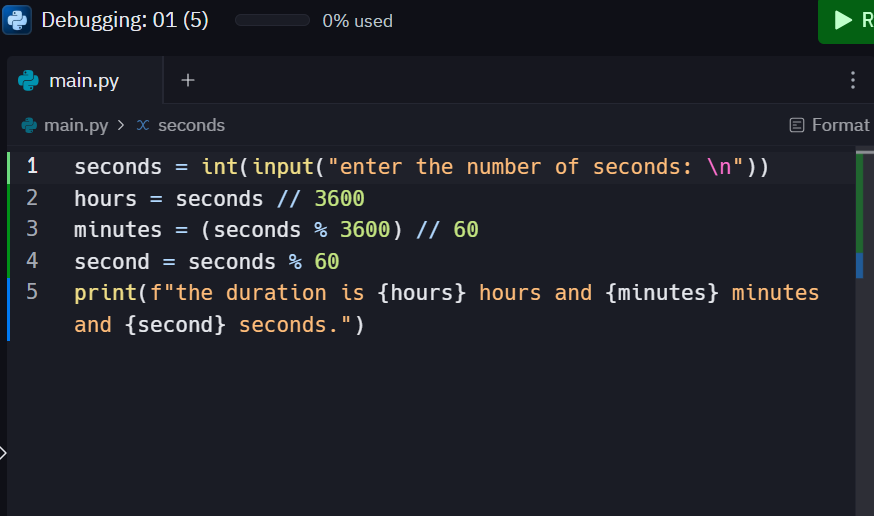Click the 'second' variable on line 4
This screenshot has height=516, width=874.
pyautogui.click(x=112, y=261)
